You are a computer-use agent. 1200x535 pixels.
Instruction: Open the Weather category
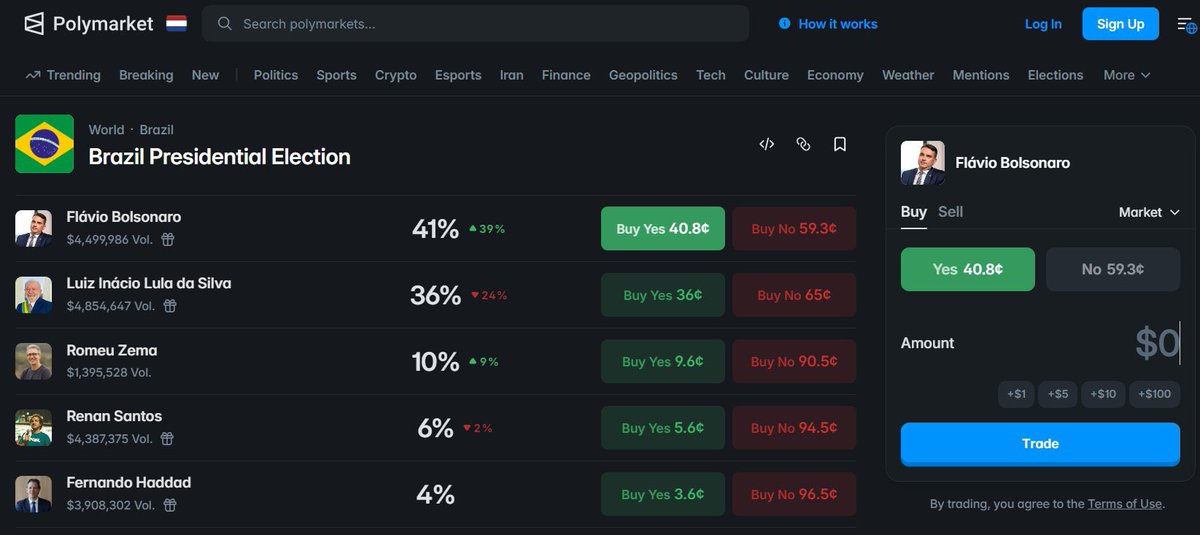click(908, 75)
